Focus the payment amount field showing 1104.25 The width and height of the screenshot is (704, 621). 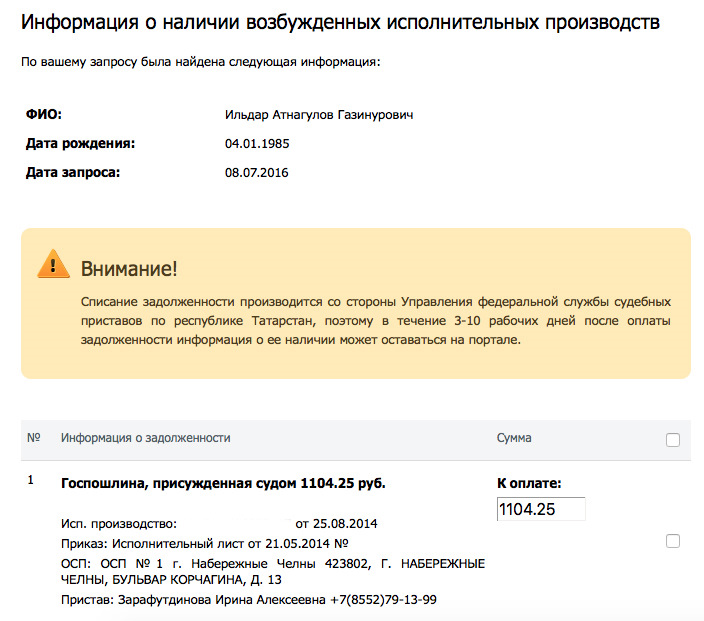tap(540, 509)
